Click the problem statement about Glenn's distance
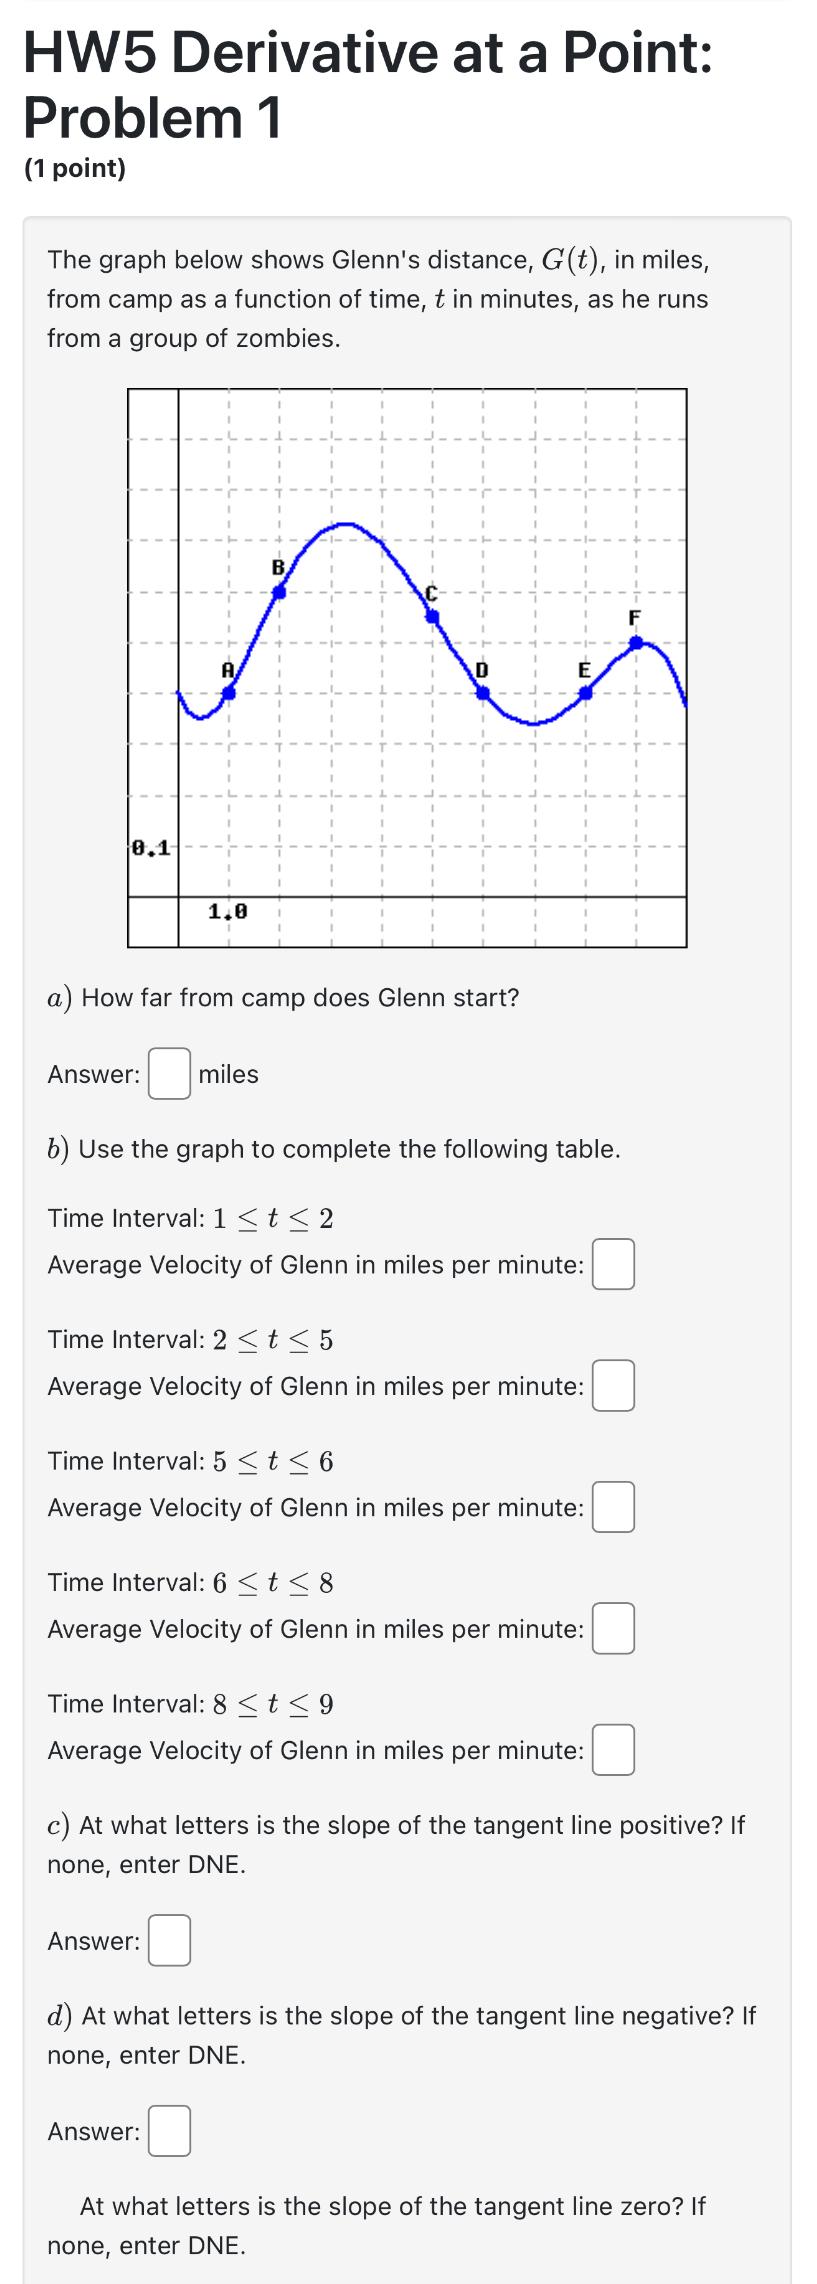This screenshot has height=2284, width=817. pyautogui.click(x=378, y=298)
